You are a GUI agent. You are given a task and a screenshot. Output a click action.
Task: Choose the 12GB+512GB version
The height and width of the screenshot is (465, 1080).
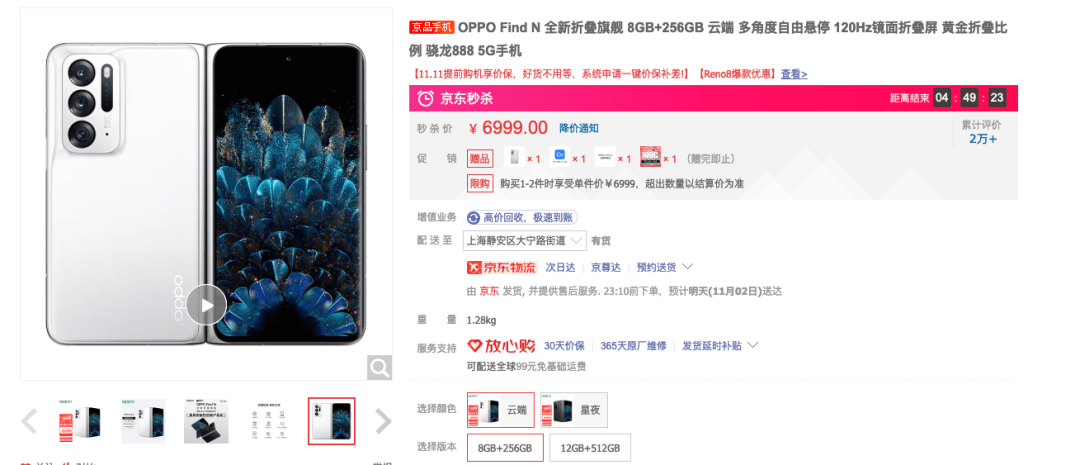tap(590, 448)
